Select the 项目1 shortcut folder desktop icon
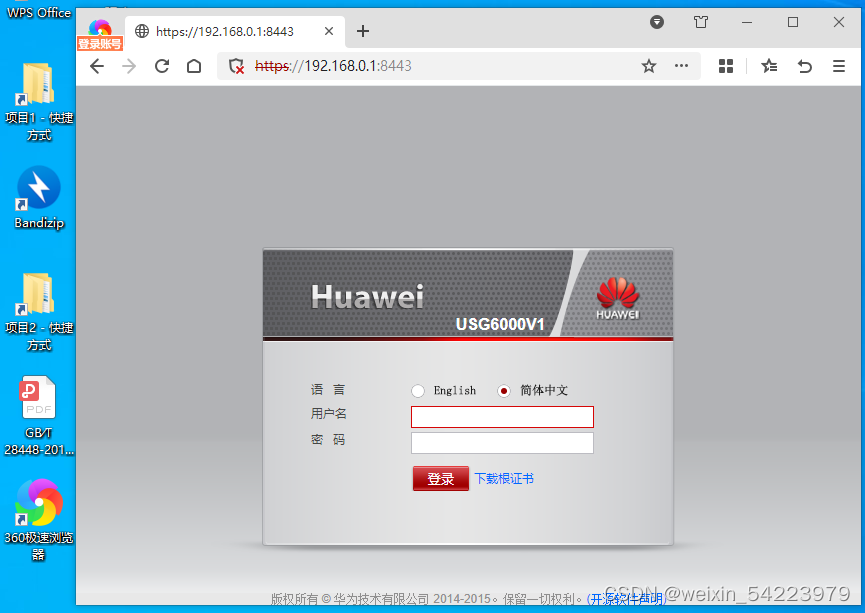Screen dimensions: 865x613 click(x=39, y=101)
